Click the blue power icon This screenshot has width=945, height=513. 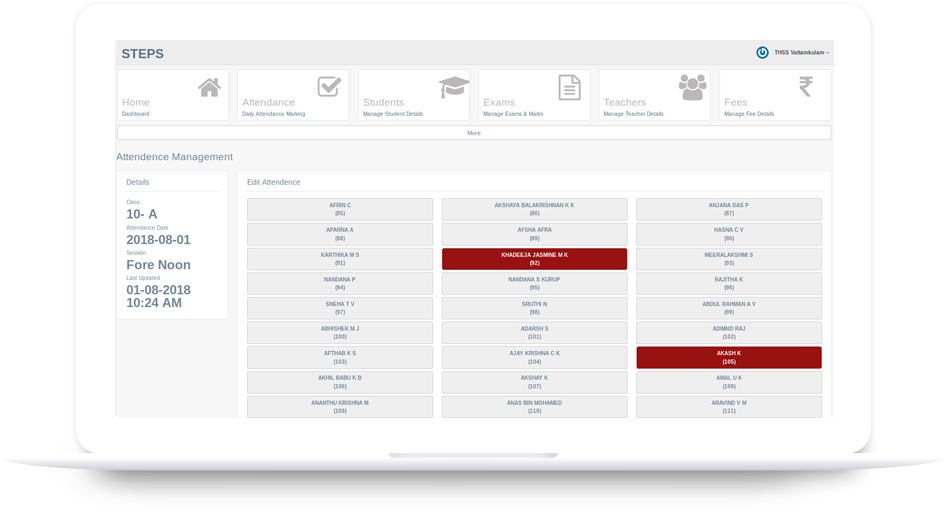tap(762, 53)
